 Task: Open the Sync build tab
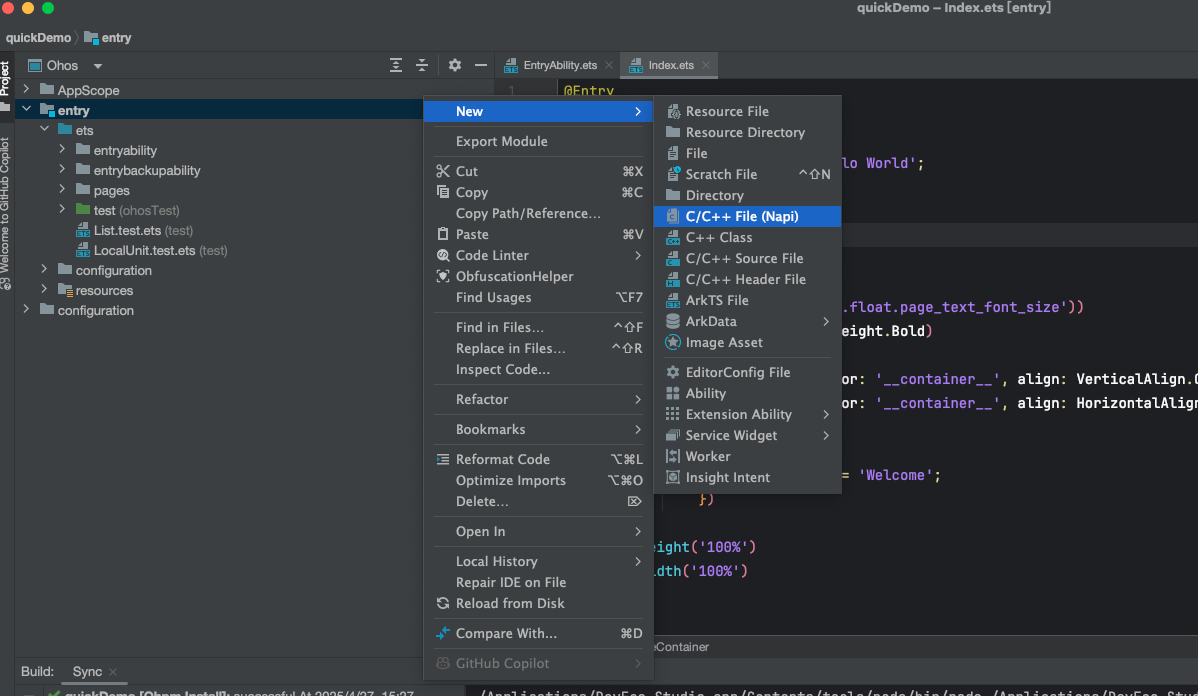click(x=87, y=672)
